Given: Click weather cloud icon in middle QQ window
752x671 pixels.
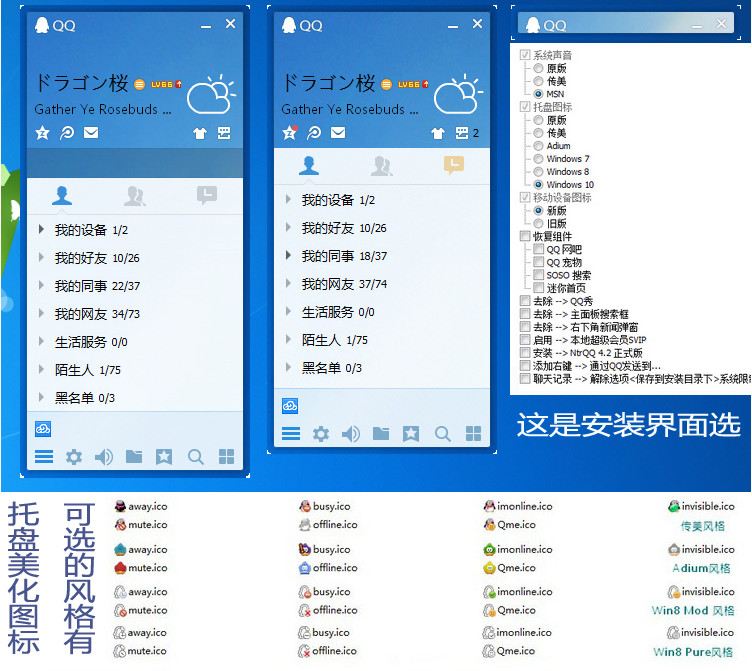Looking at the screenshot, I should pos(458,94).
